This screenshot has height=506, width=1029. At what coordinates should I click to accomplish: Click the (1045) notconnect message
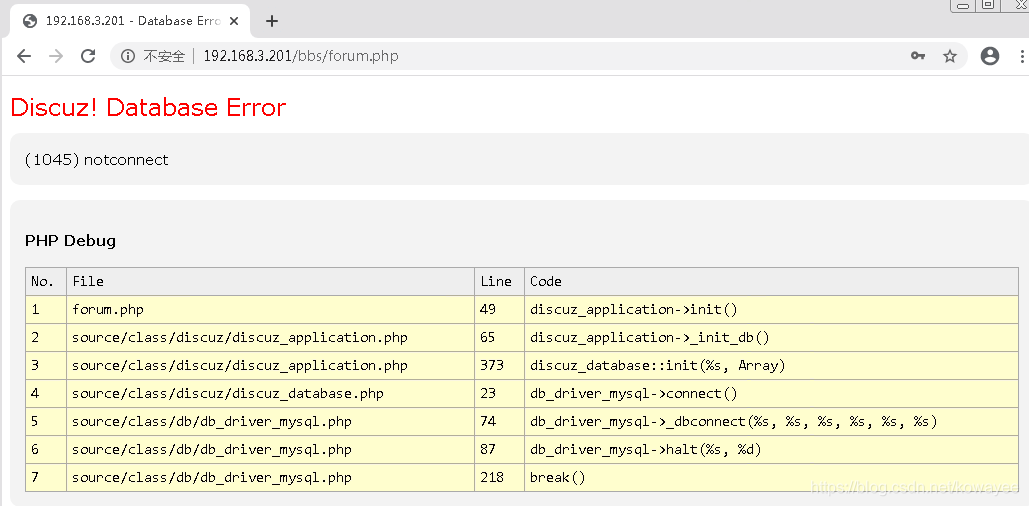pyautogui.click(x=96, y=159)
